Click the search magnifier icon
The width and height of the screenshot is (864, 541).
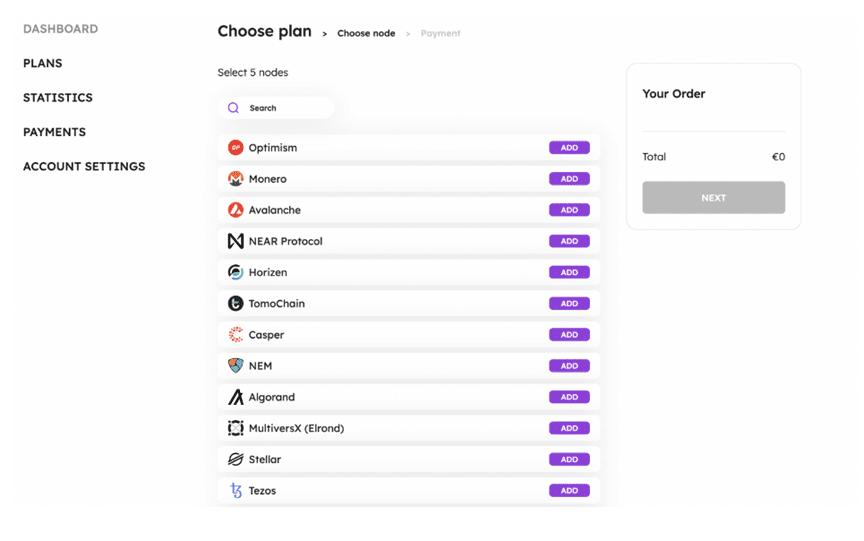(x=233, y=108)
